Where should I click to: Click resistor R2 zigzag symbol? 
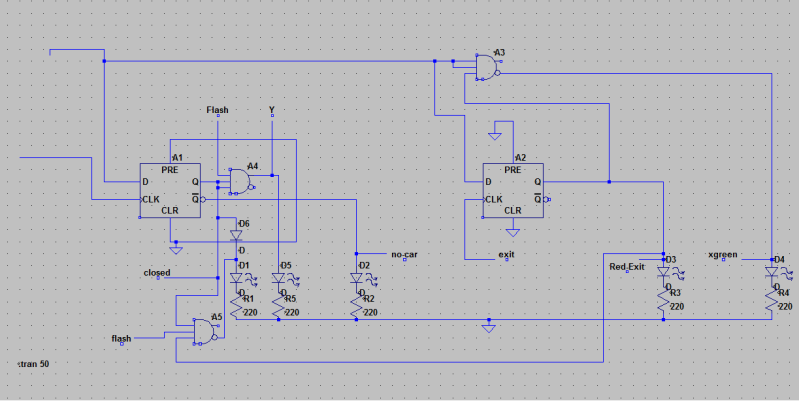[x=356, y=307]
